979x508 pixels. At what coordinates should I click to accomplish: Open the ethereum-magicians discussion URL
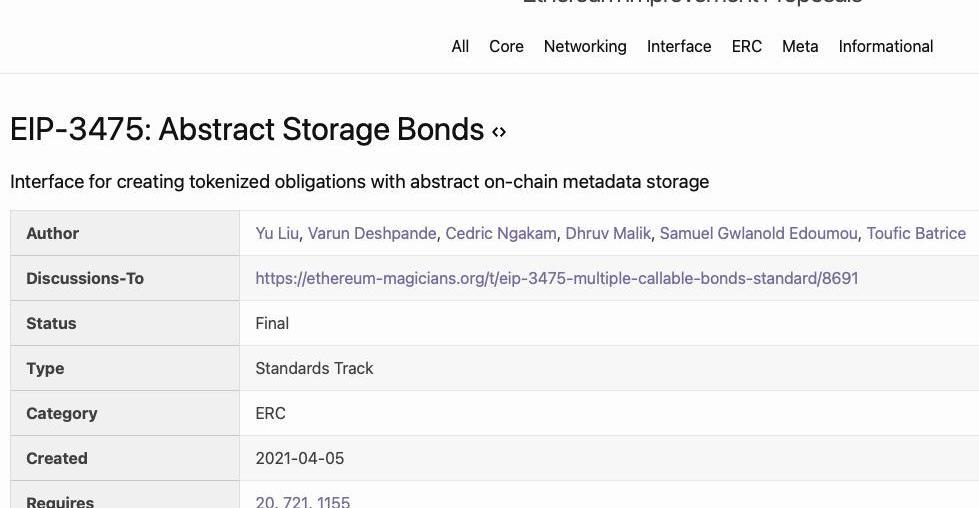coord(556,278)
